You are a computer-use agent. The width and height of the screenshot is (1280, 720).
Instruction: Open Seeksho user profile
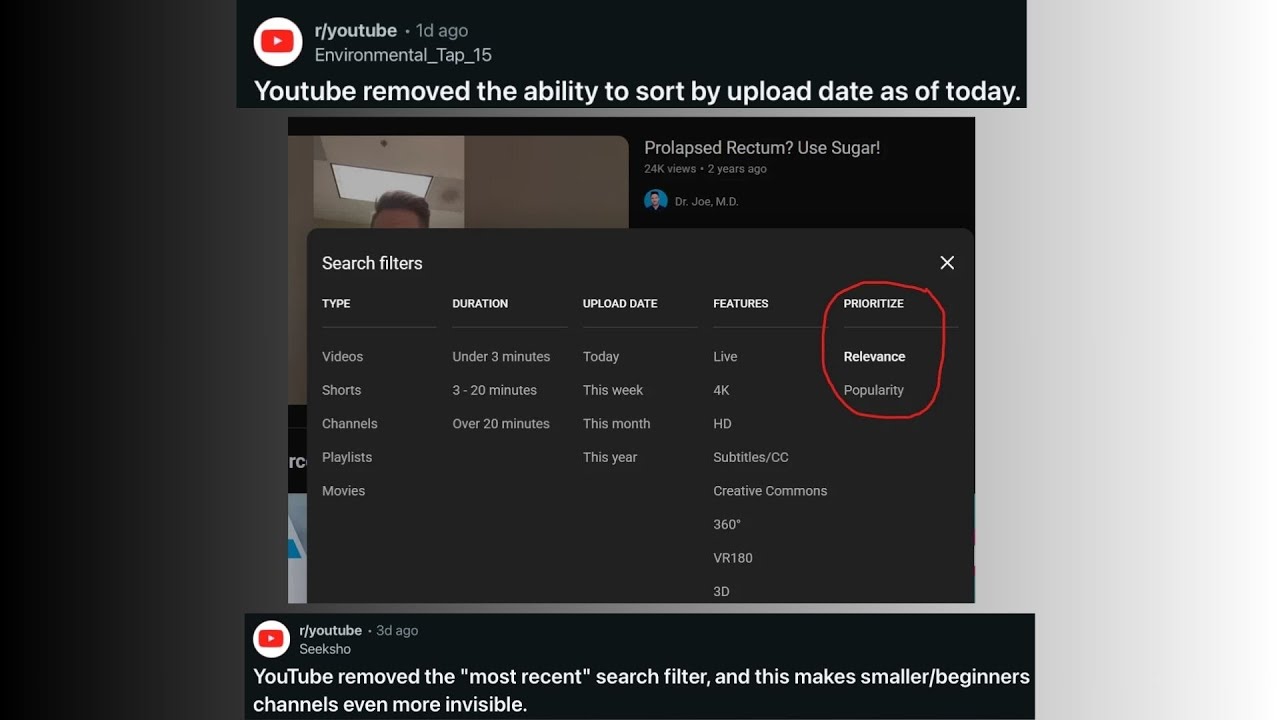pyautogui.click(x=325, y=649)
